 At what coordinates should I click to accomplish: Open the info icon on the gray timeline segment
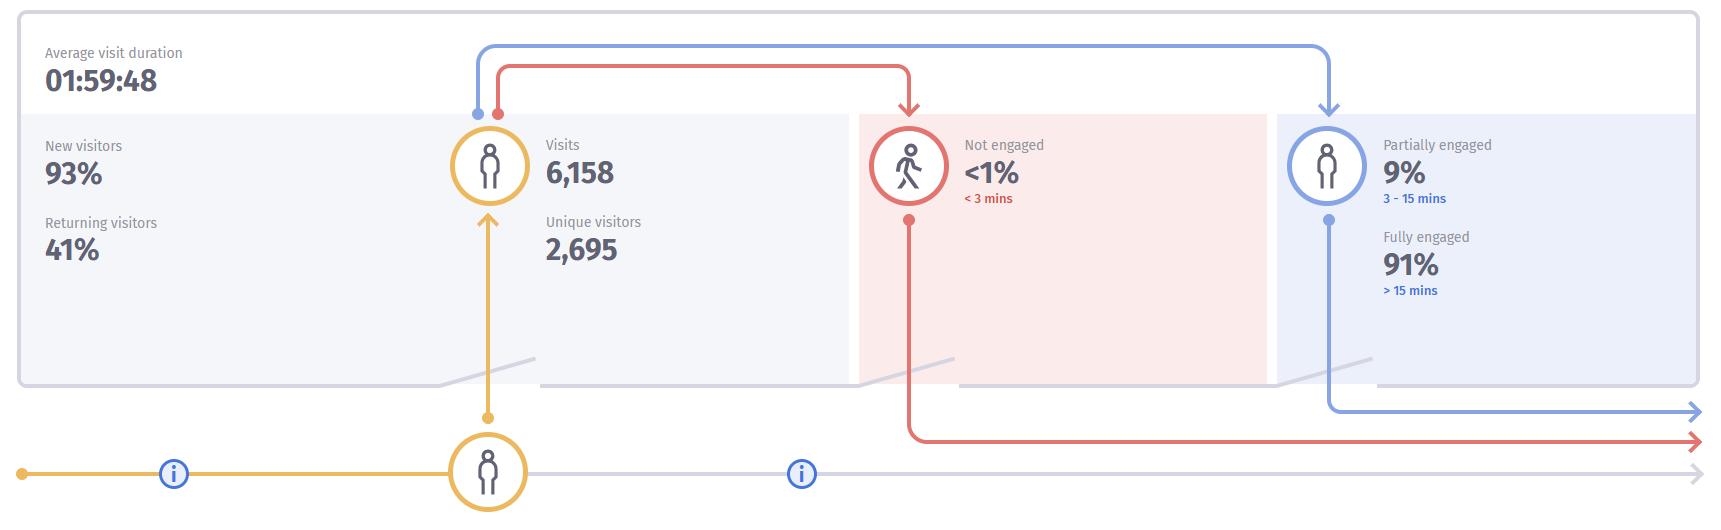click(802, 473)
